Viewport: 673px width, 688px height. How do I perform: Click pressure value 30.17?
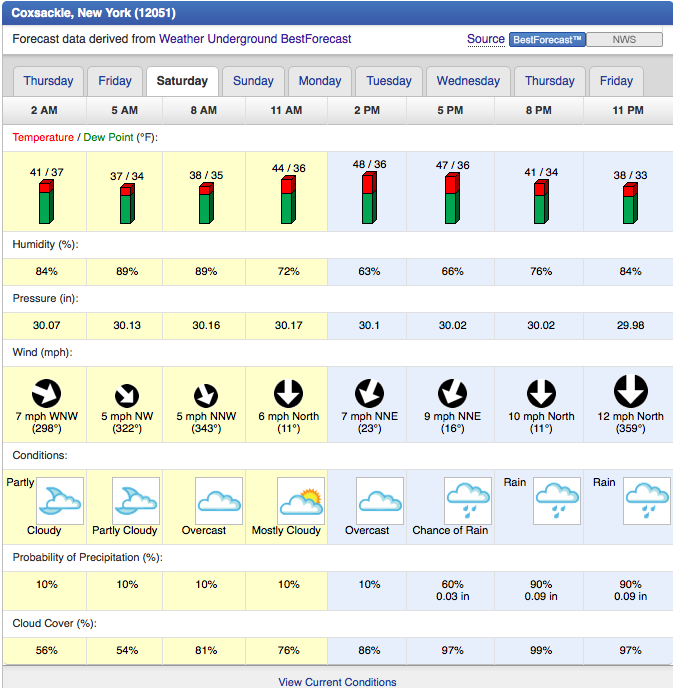(288, 326)
